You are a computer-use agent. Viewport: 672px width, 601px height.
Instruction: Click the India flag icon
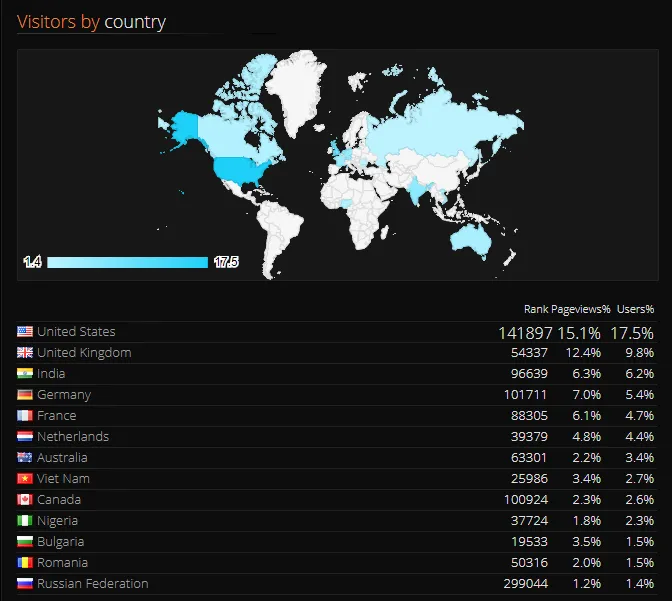(25, 373)
